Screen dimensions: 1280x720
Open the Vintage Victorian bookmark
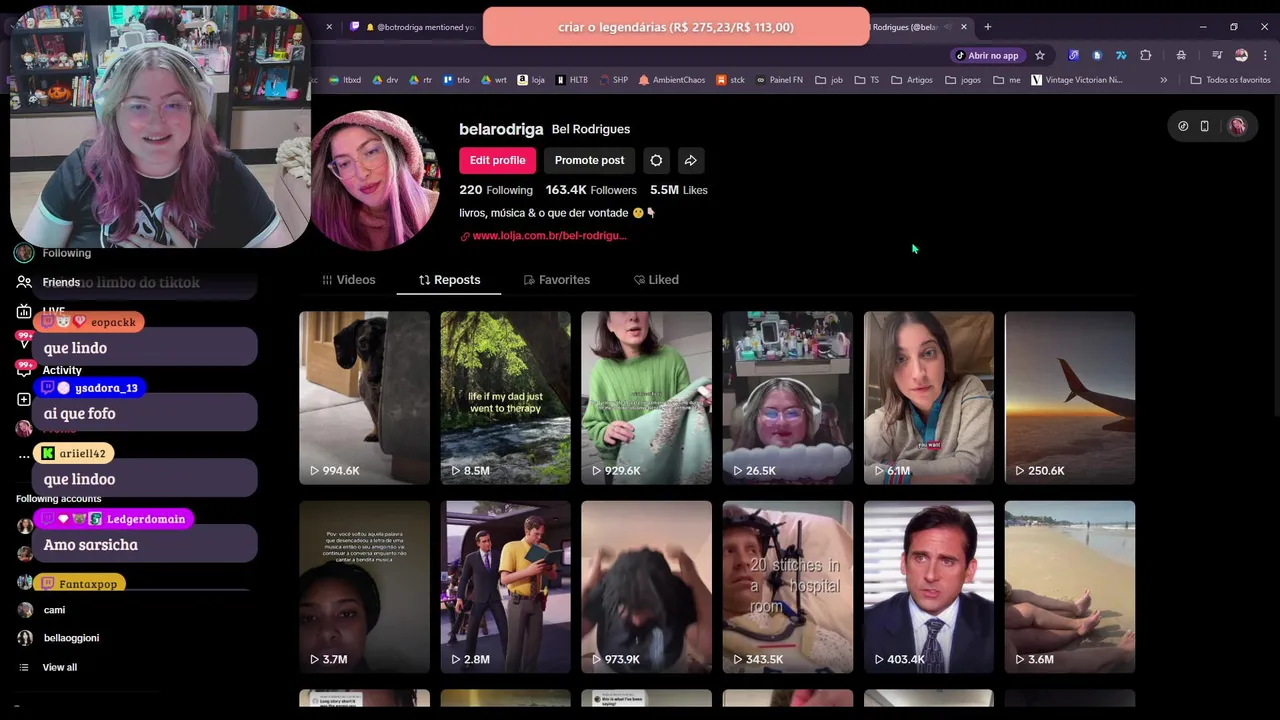pyautogui.click(x=1077, y=80)
